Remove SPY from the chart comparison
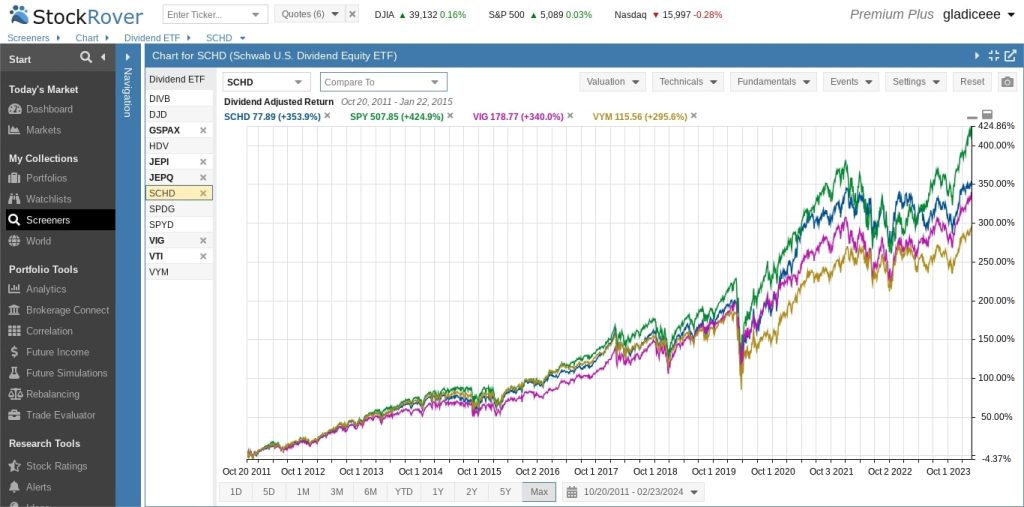 point(450,116)
